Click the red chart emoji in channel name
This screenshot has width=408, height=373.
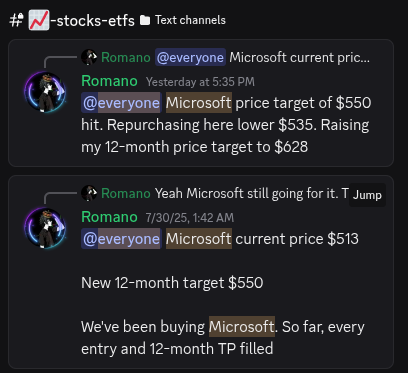click(x=39, y=20)
